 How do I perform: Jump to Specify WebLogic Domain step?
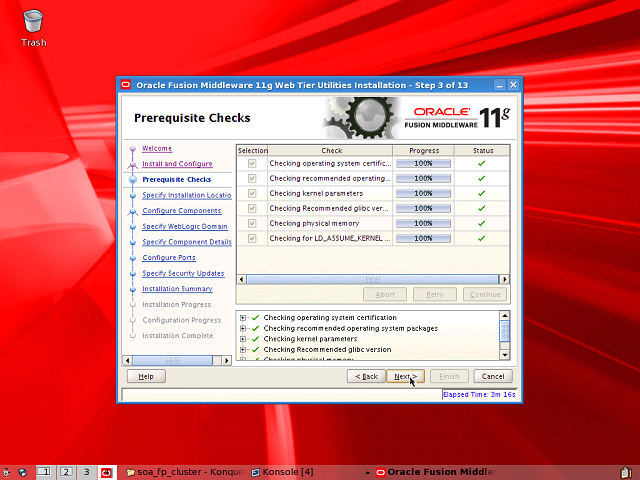184,226
